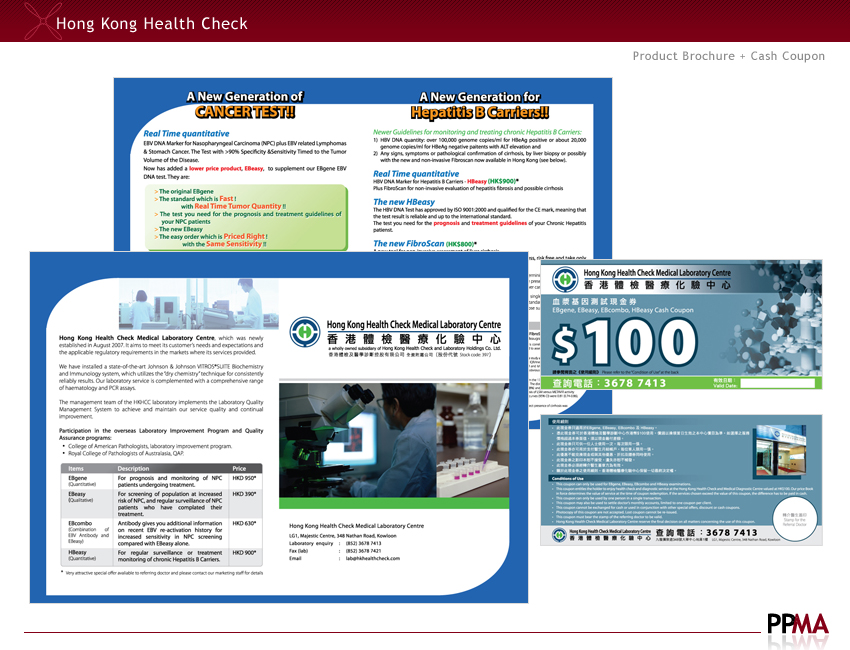Click the fax number '(852) 3678 7421'

click(x=364, y=551)
